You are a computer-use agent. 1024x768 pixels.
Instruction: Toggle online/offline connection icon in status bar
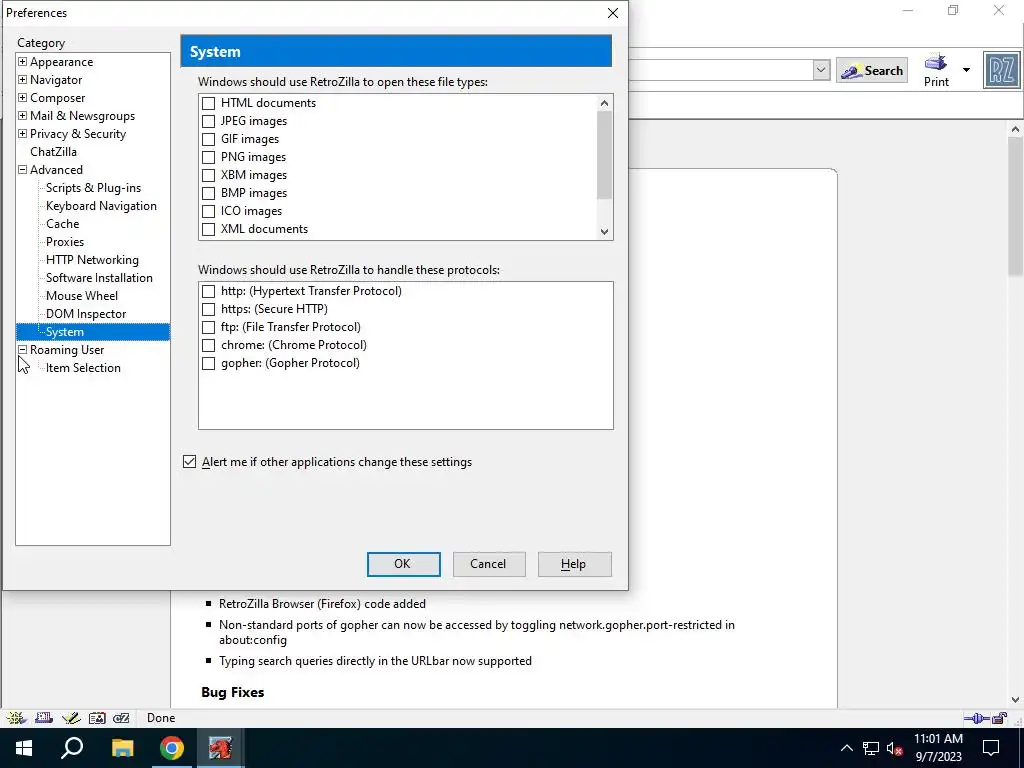tap(976, 718)
